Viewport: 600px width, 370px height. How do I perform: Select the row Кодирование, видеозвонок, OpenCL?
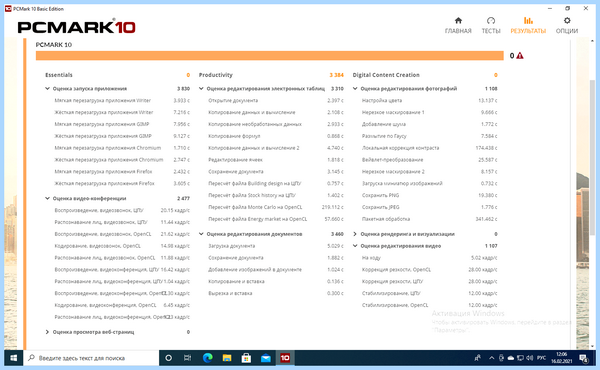coord(122,246)
